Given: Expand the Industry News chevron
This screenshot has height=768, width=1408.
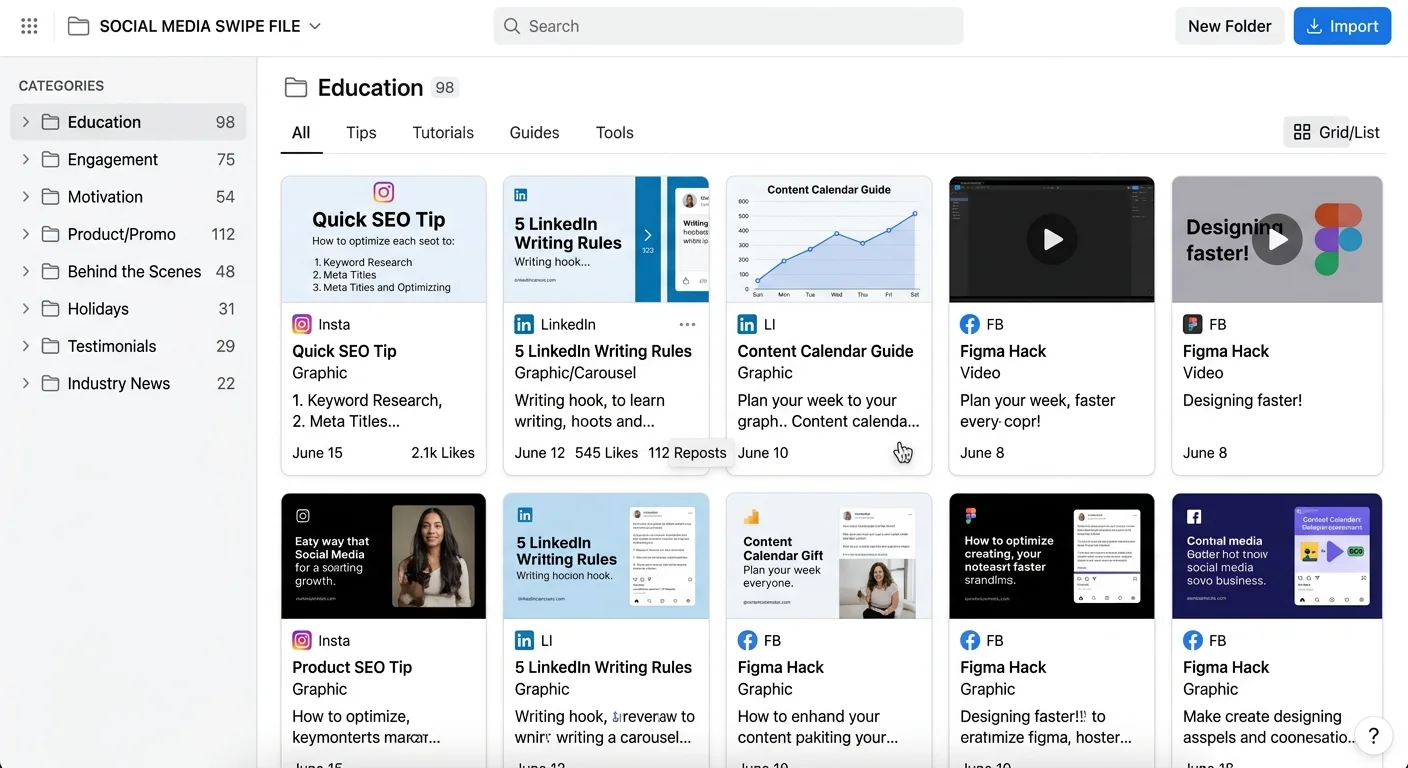Looking at the screenshot, I should click(26, 383).
